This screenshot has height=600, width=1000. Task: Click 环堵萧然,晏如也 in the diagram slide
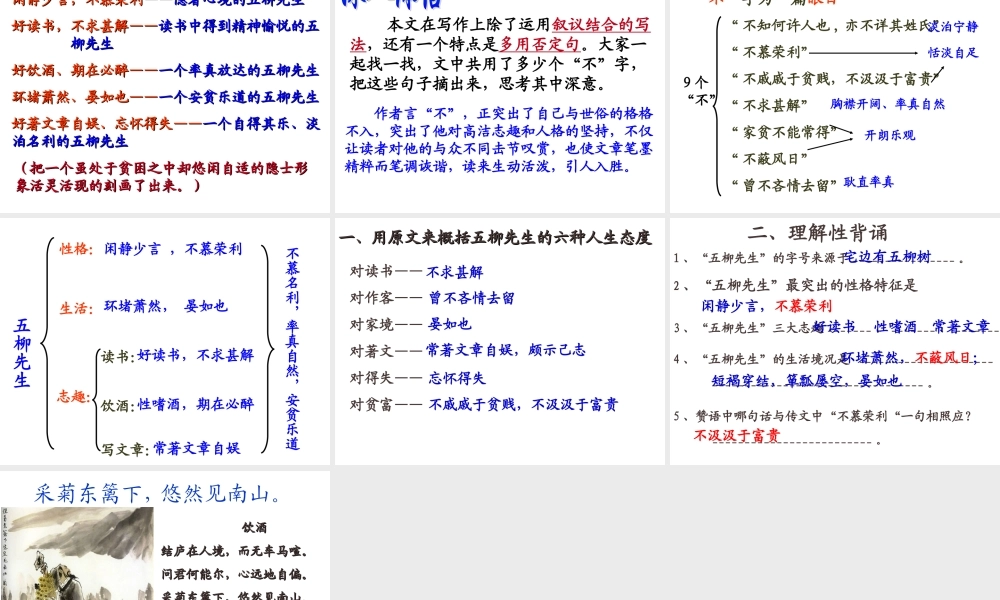tap(166, 306)
